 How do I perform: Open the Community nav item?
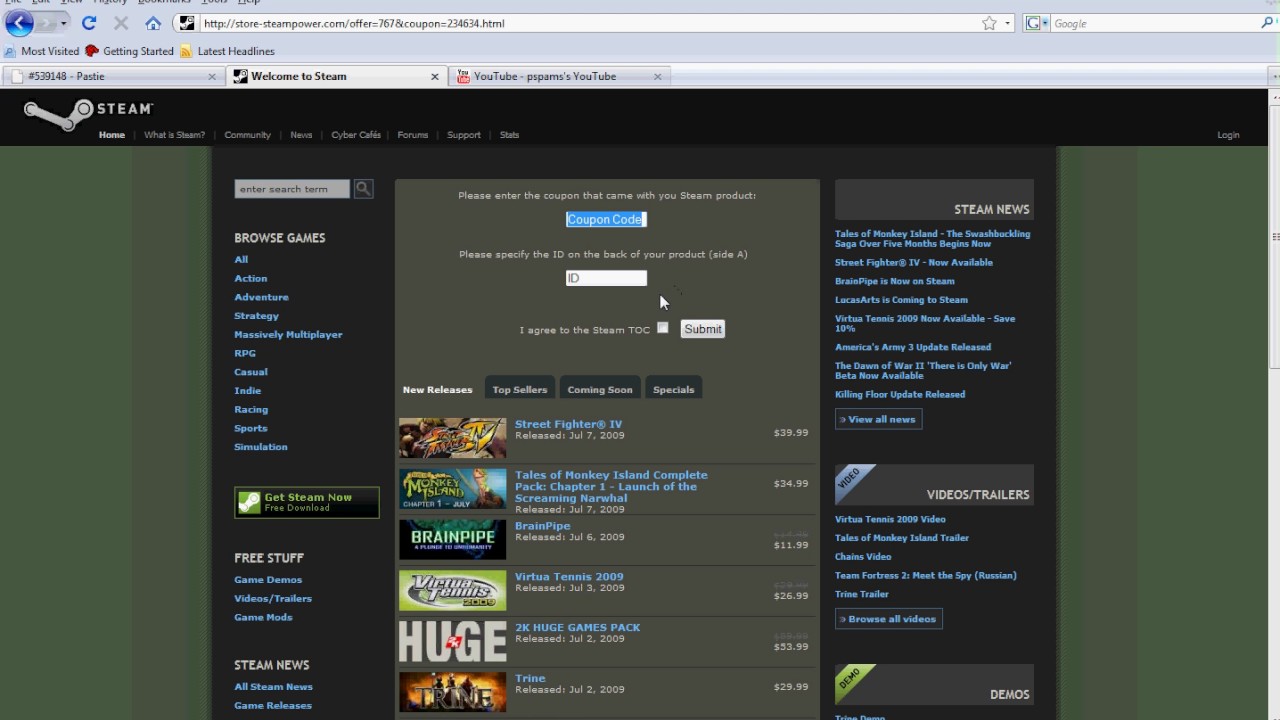pyautogui.click(x=247, y=135)
